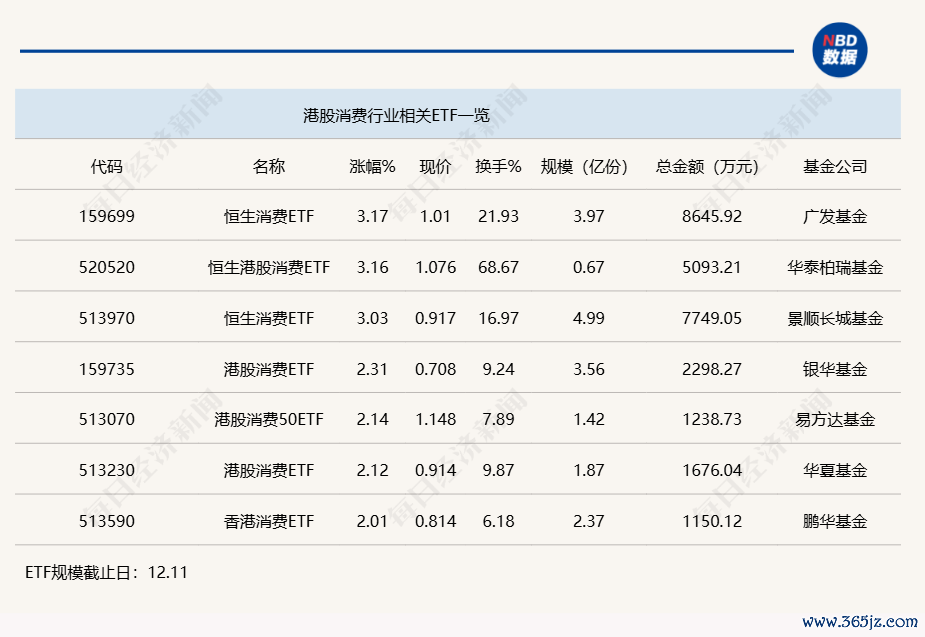Click the price 0.708
The width and height of the screenshot is (925, 637).
[x=435, y=369]
